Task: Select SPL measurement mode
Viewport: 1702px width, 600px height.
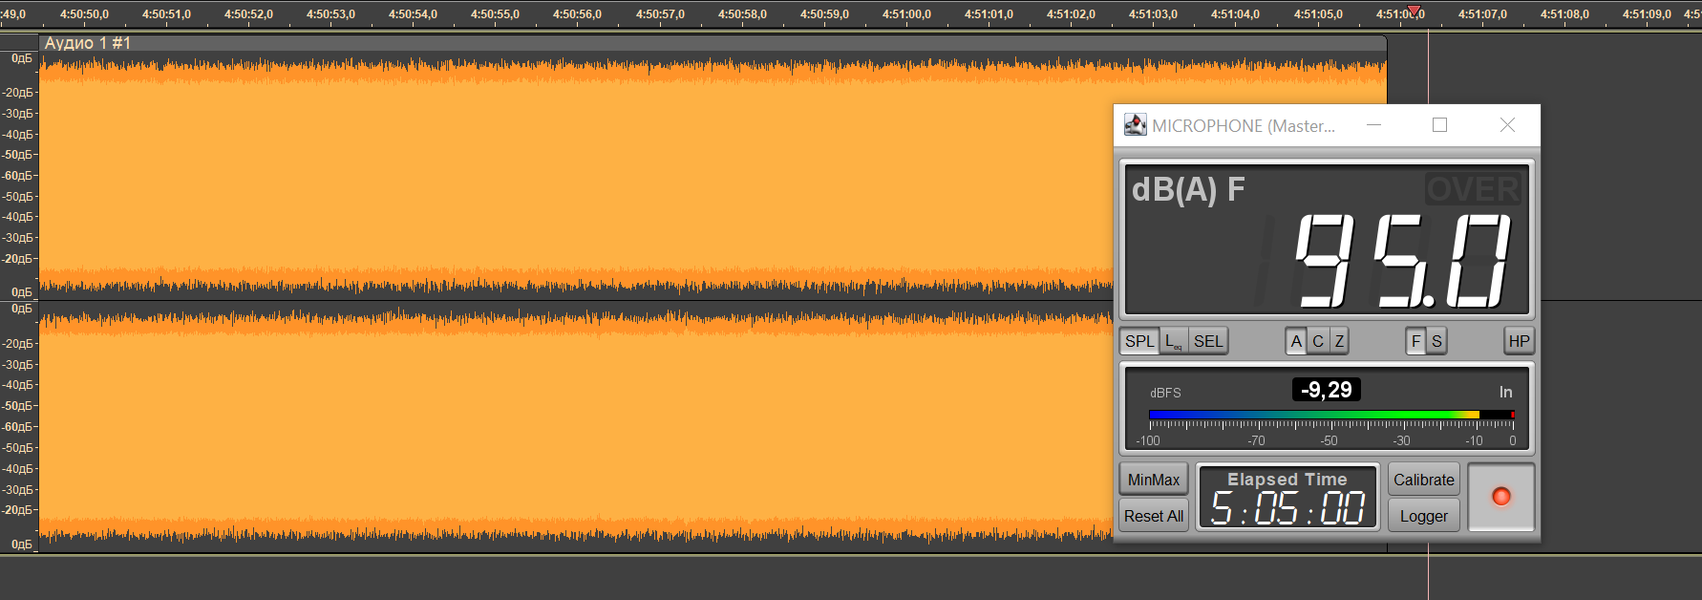Action: pyautogui.click(x=1139, y=341)
